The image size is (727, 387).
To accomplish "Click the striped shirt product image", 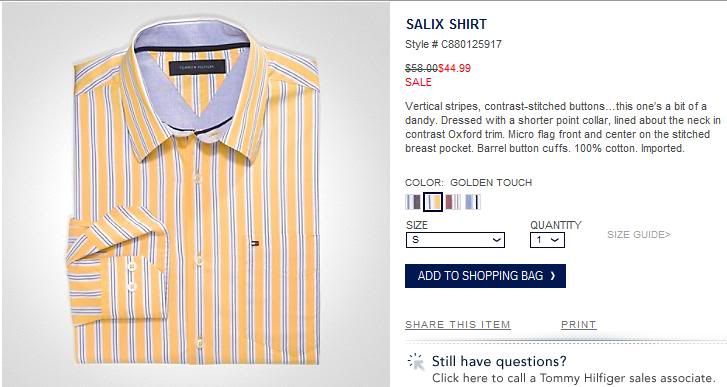I will click(x=196, y=195).
